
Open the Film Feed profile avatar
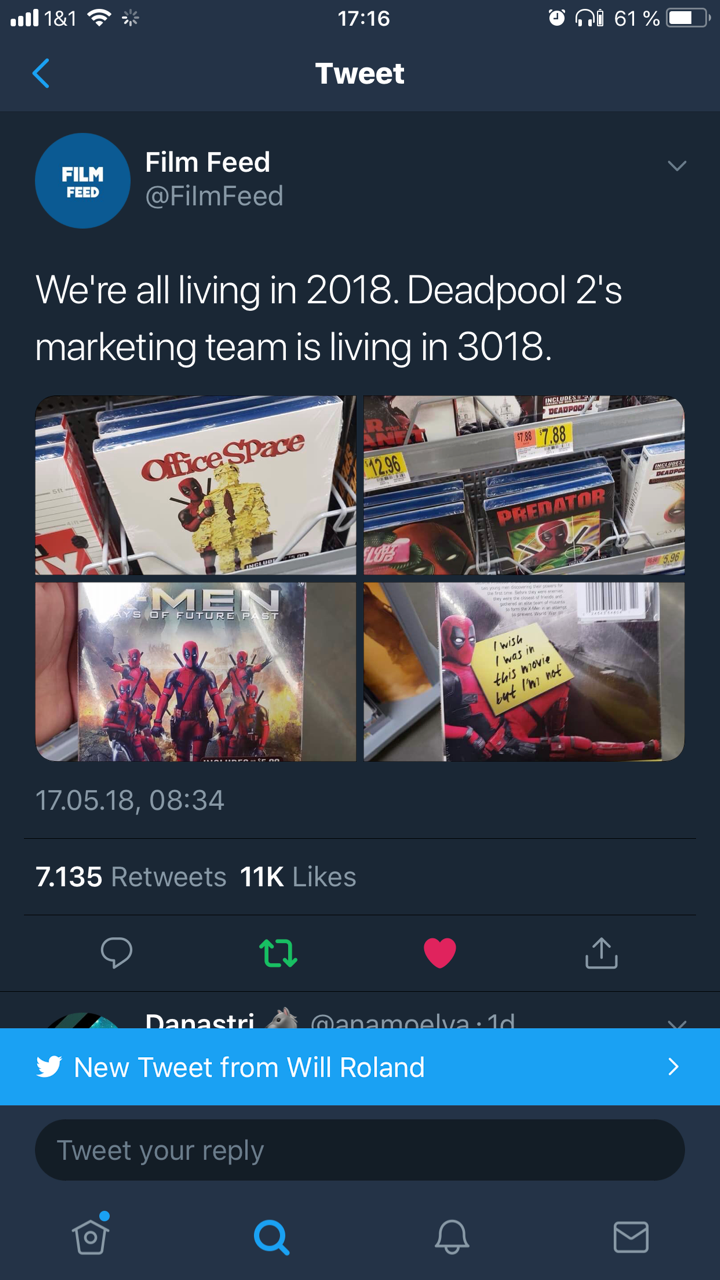point(83,181)
